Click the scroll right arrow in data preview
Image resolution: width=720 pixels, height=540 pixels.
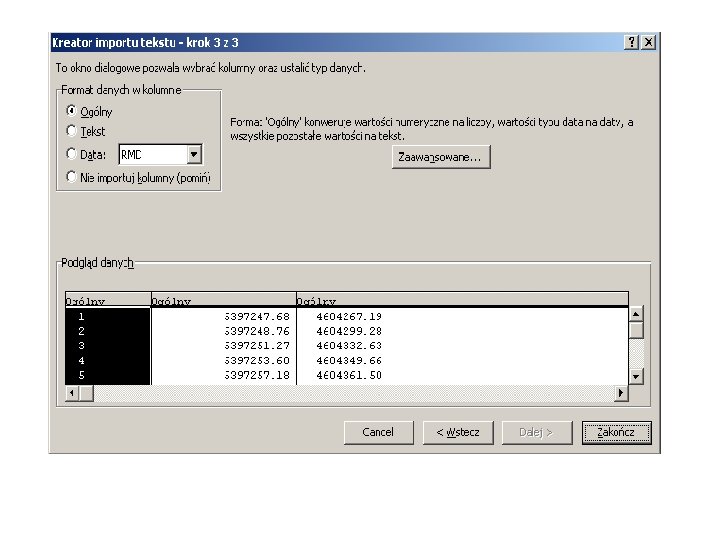[621, 393]
